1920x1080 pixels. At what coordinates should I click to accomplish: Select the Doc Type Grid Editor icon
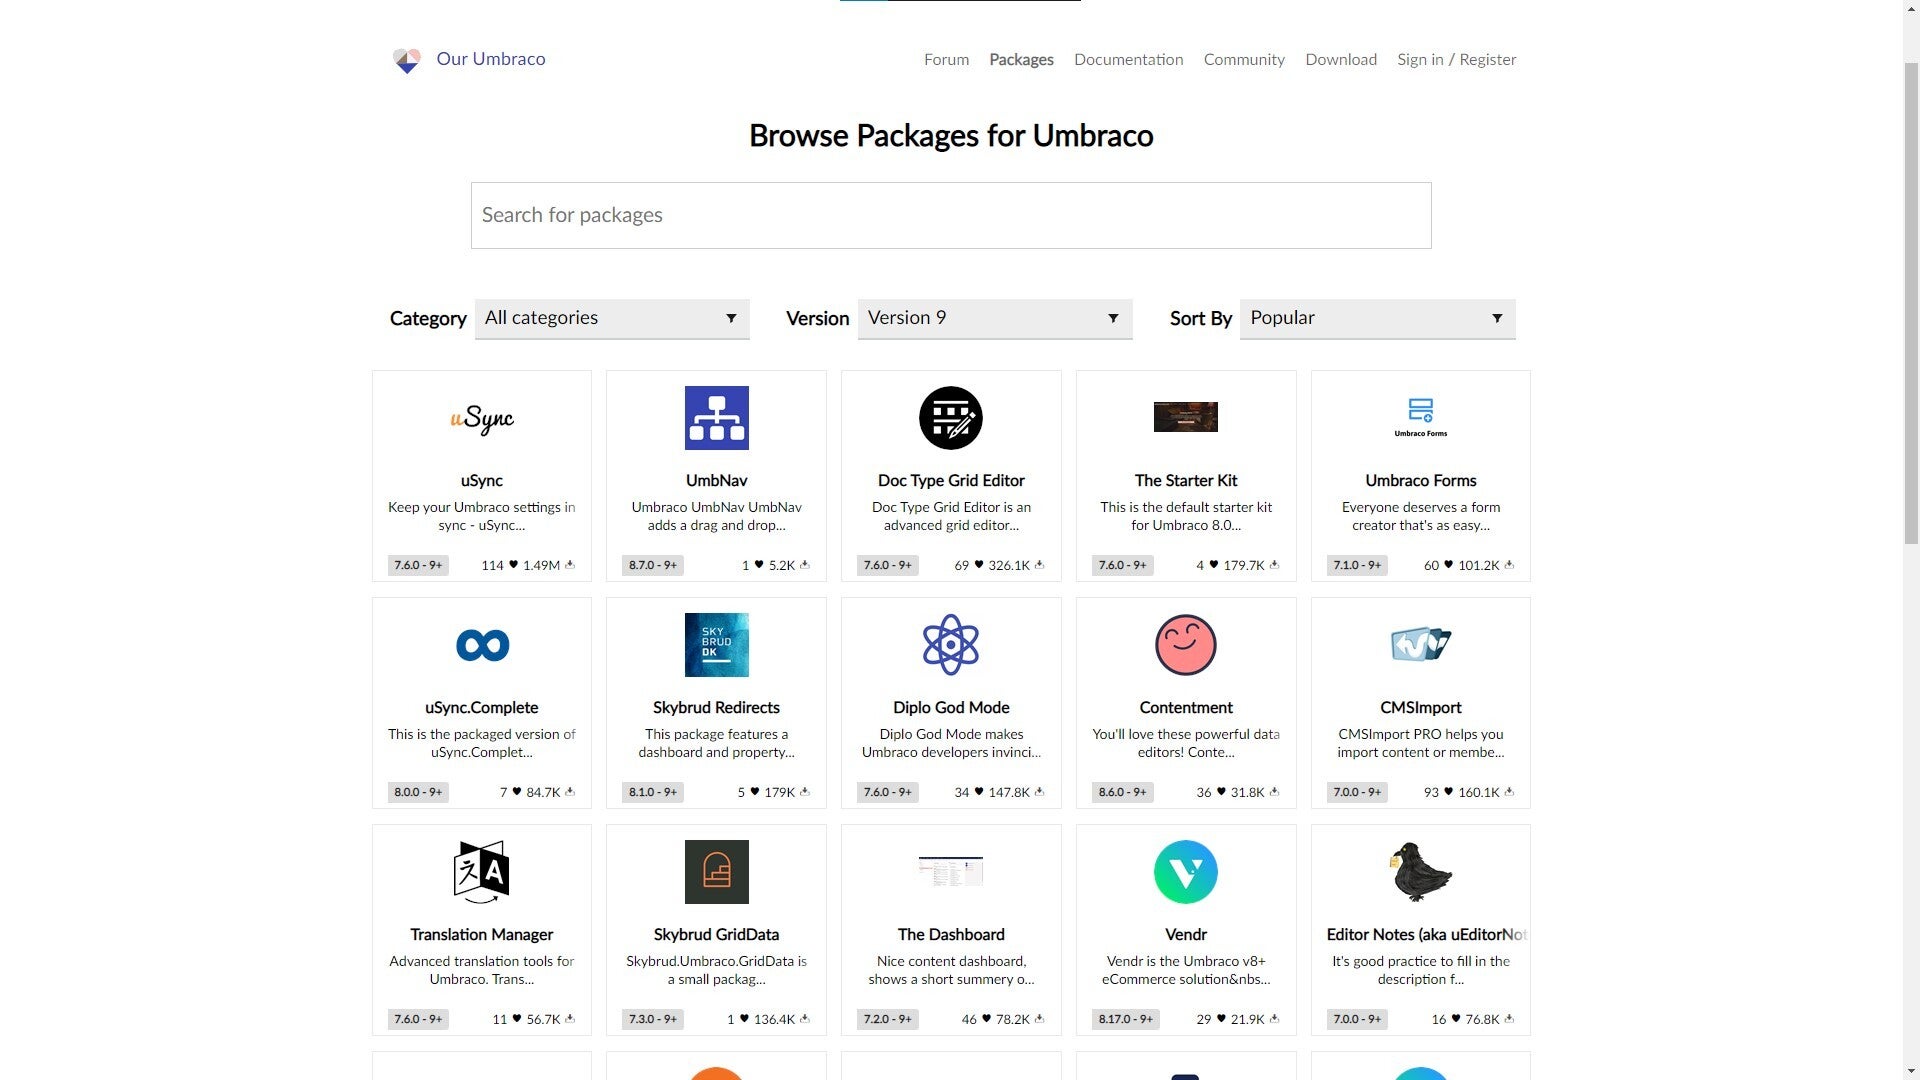[x=951, y=417]
